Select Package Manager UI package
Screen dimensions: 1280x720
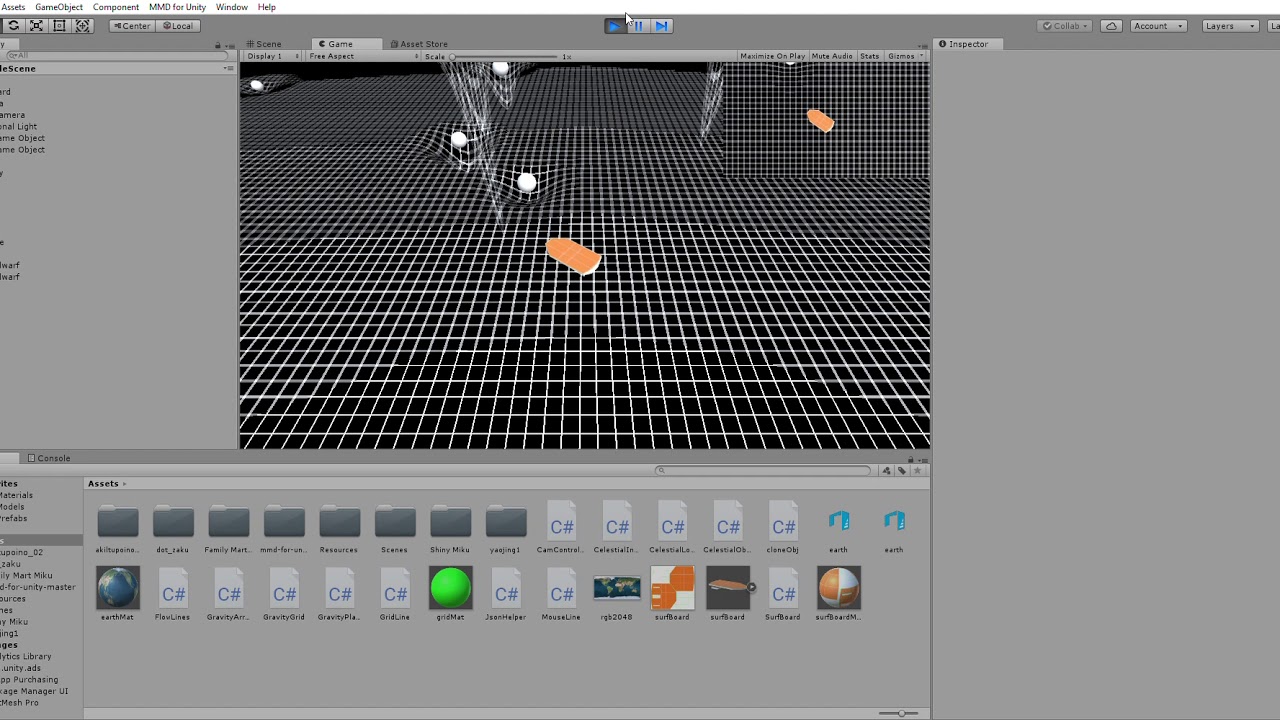click(34, 691)
